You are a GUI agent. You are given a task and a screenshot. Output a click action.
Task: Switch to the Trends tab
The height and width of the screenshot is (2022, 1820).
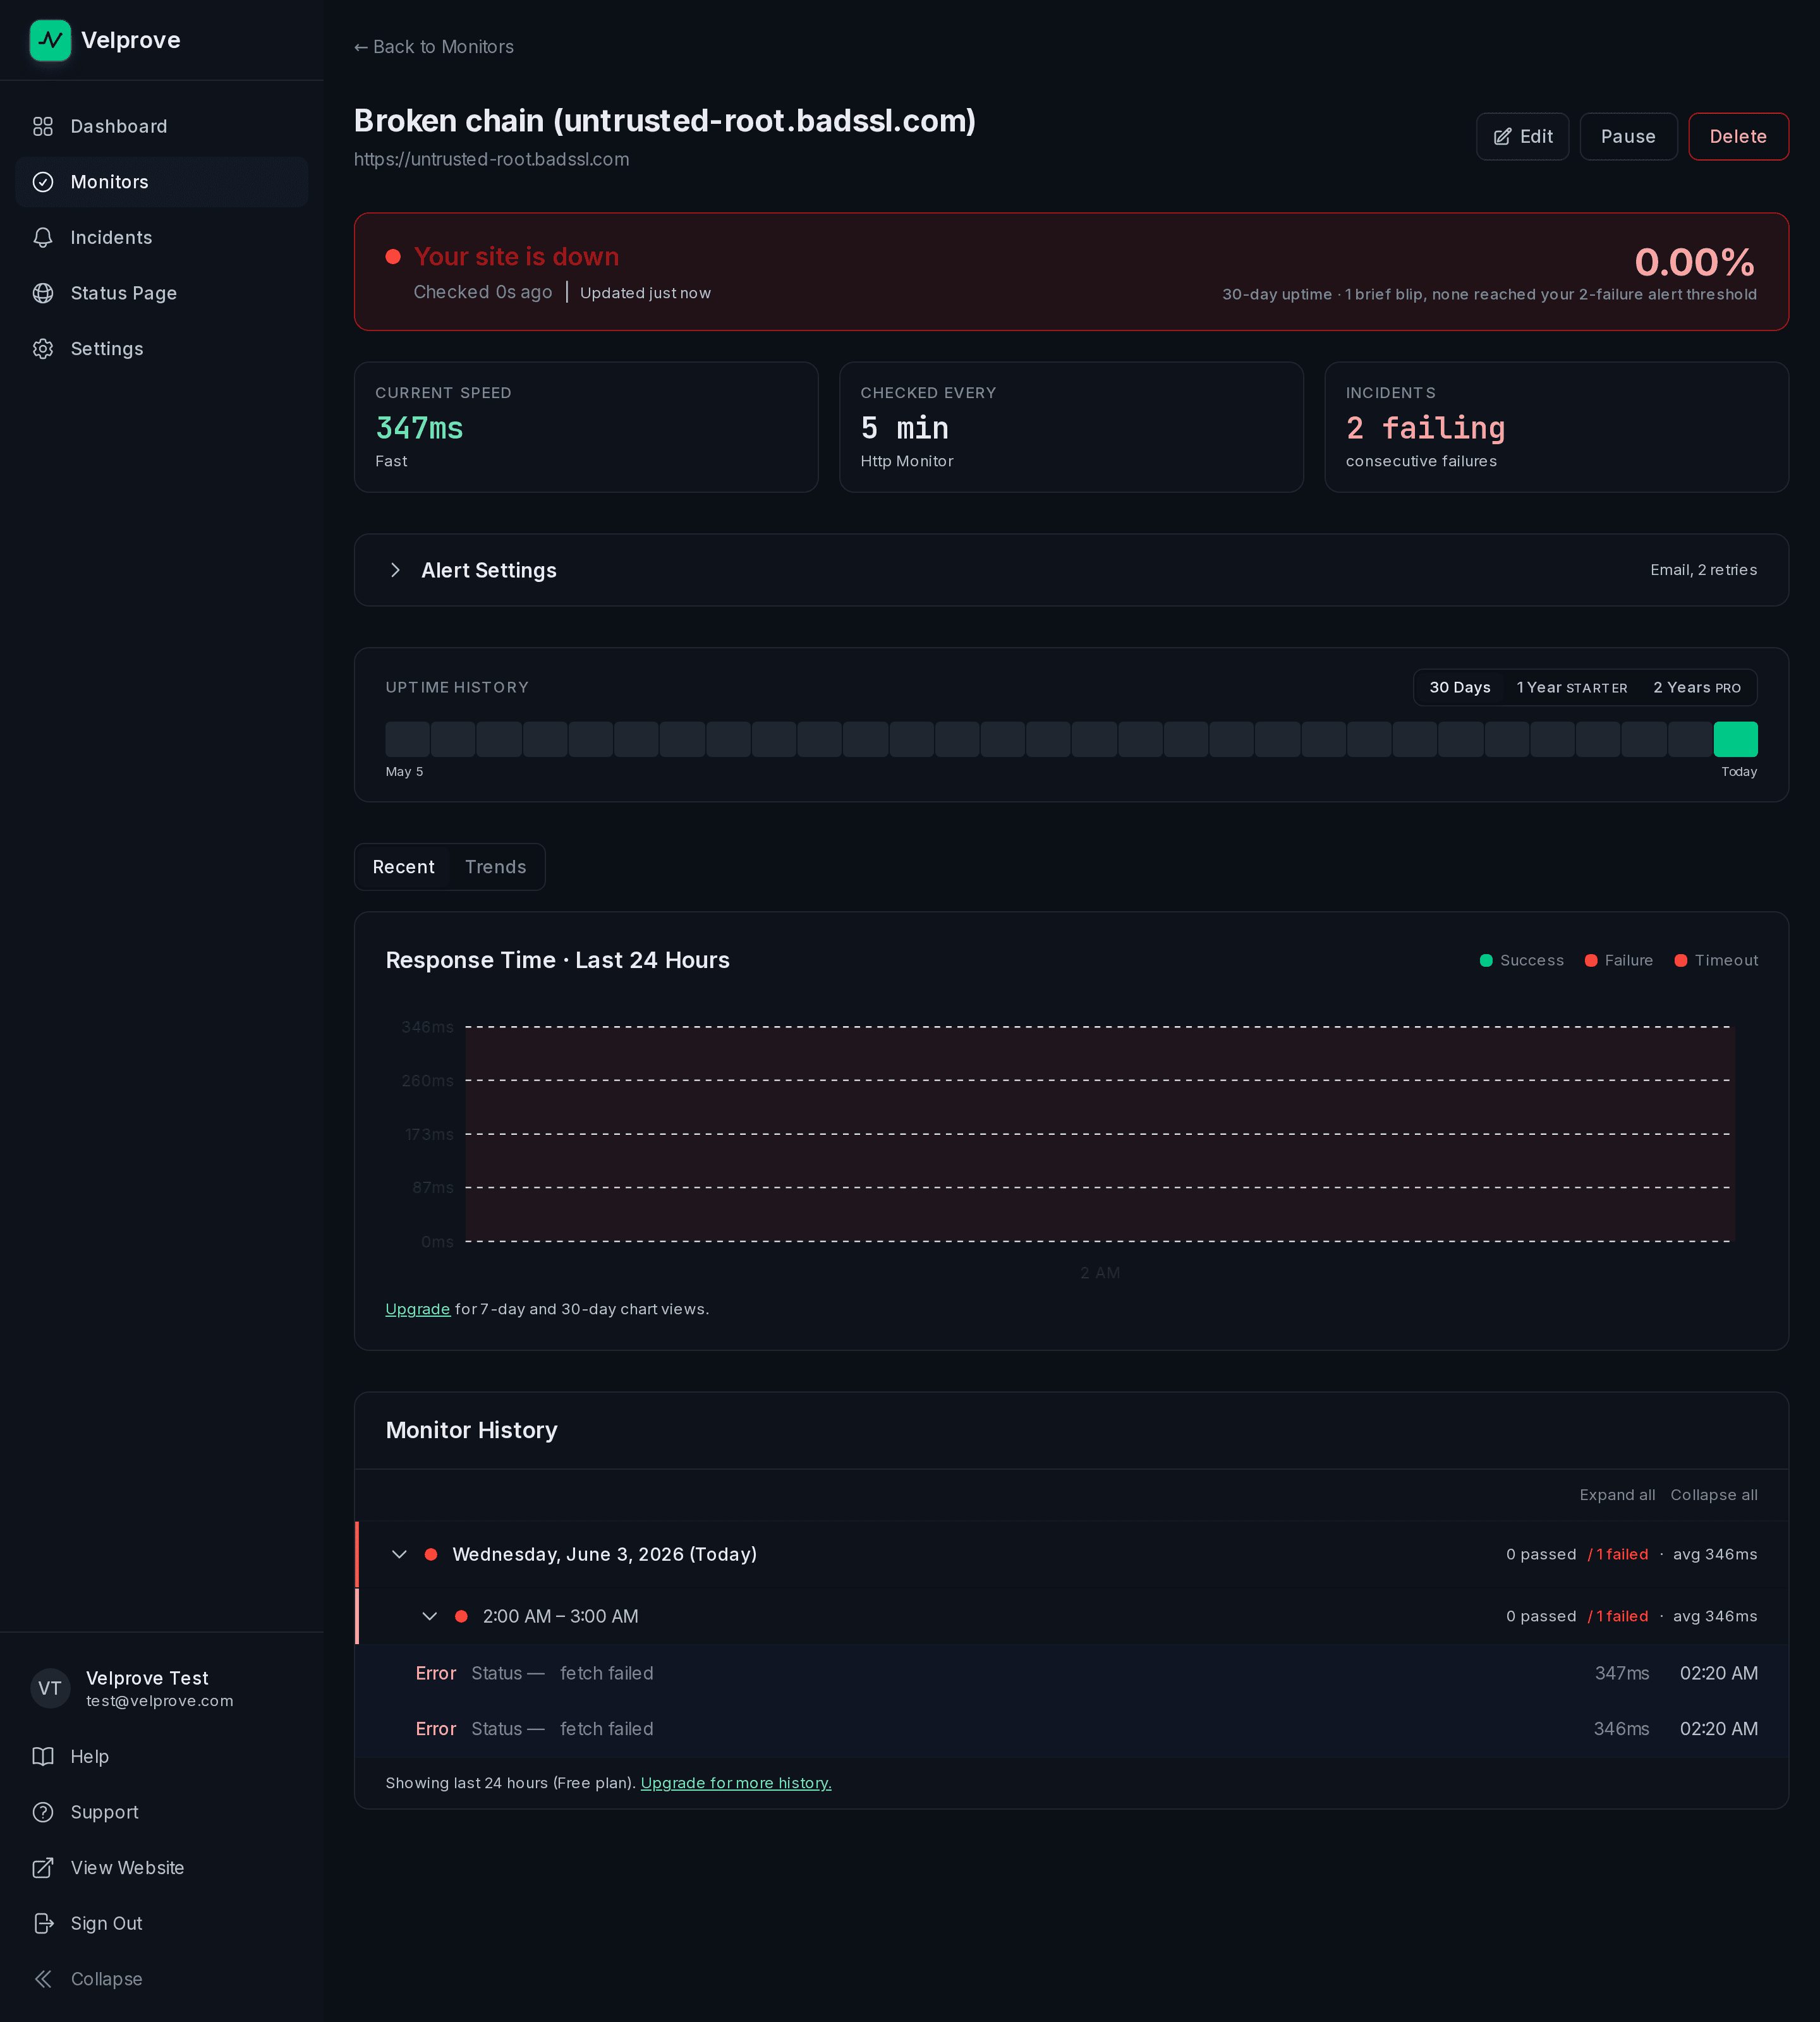(x=495, y=867)
